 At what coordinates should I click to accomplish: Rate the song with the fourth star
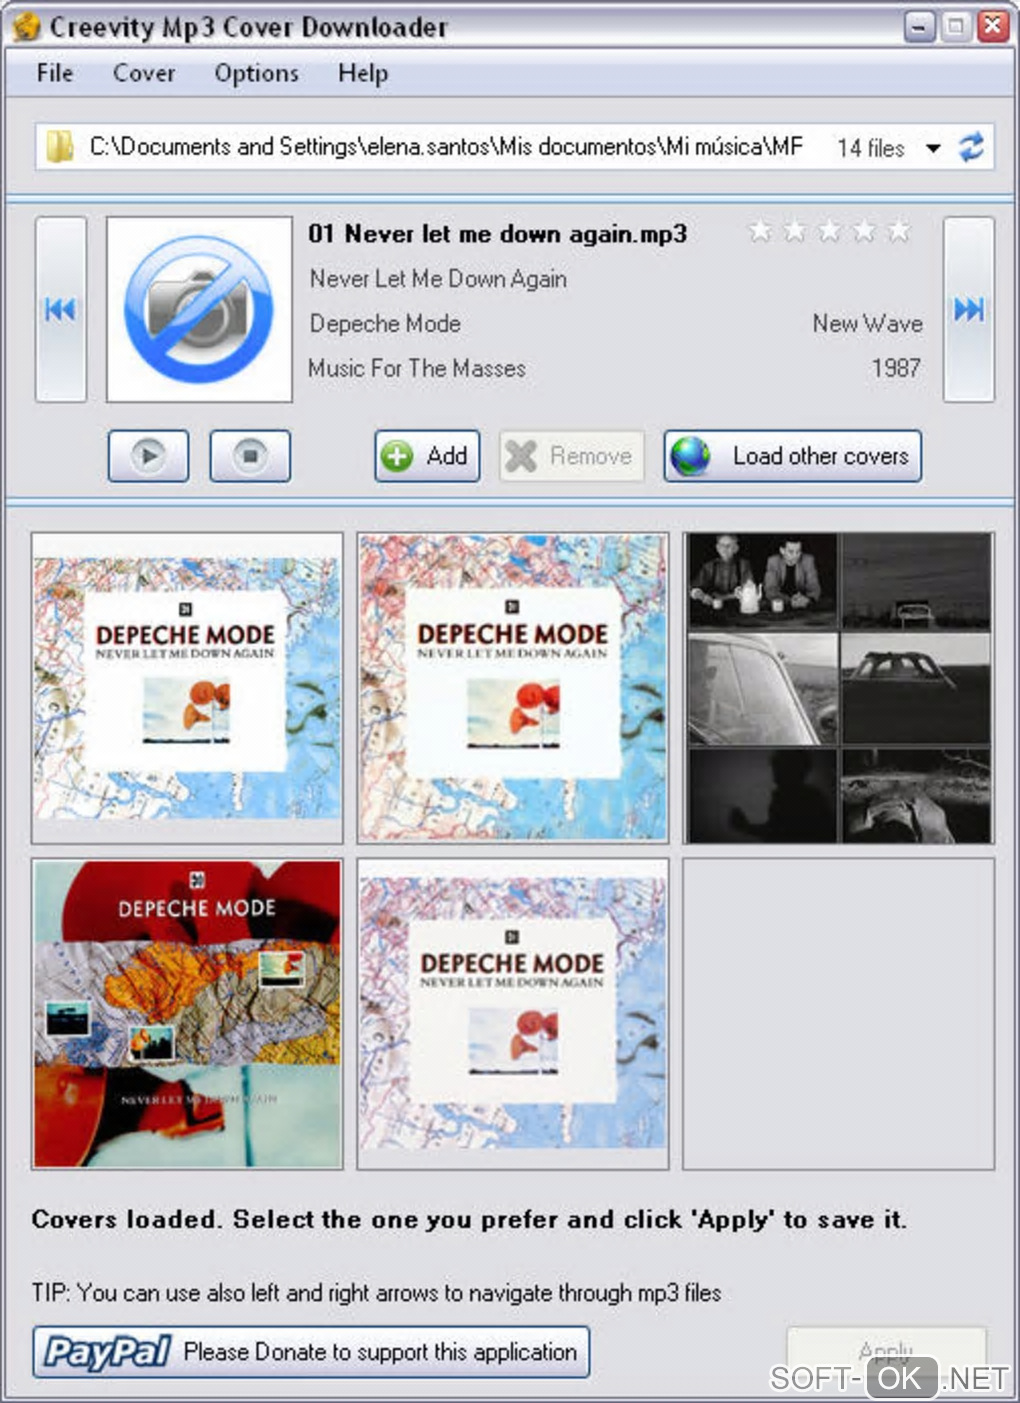coord(864,231)
